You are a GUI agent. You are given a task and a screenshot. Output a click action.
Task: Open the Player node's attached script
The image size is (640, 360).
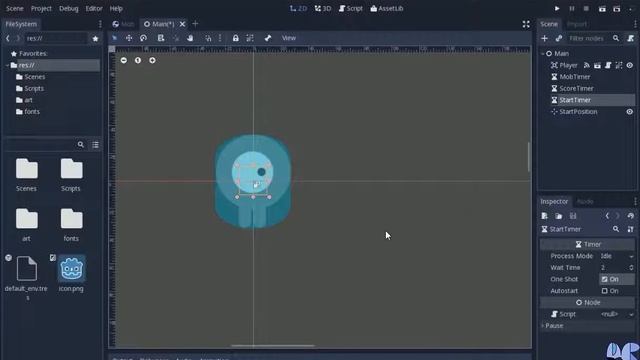point(608,65)
